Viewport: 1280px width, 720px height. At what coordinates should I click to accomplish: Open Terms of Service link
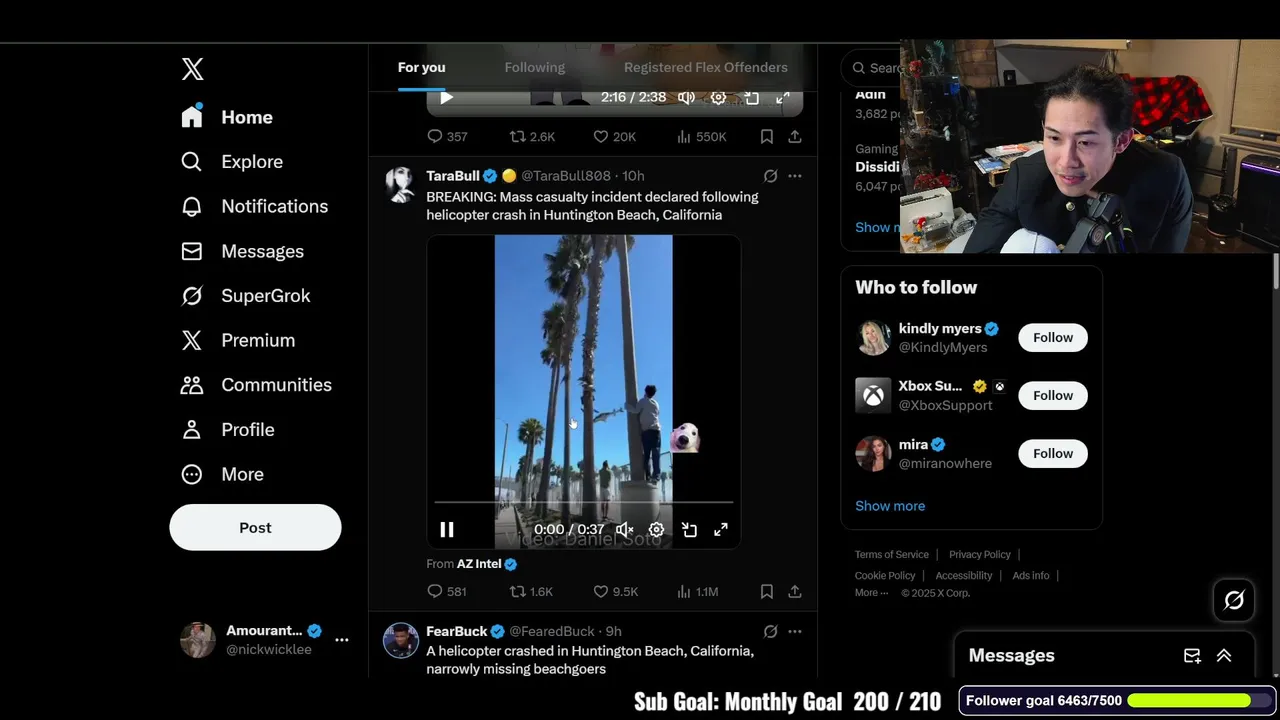click(892, 555)
